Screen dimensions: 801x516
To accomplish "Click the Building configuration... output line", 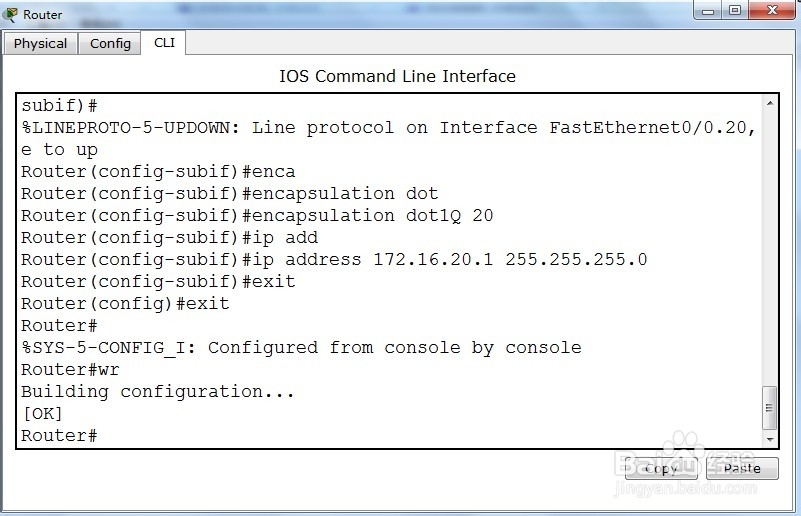I will pyautogui.click(x=158, y=392).
